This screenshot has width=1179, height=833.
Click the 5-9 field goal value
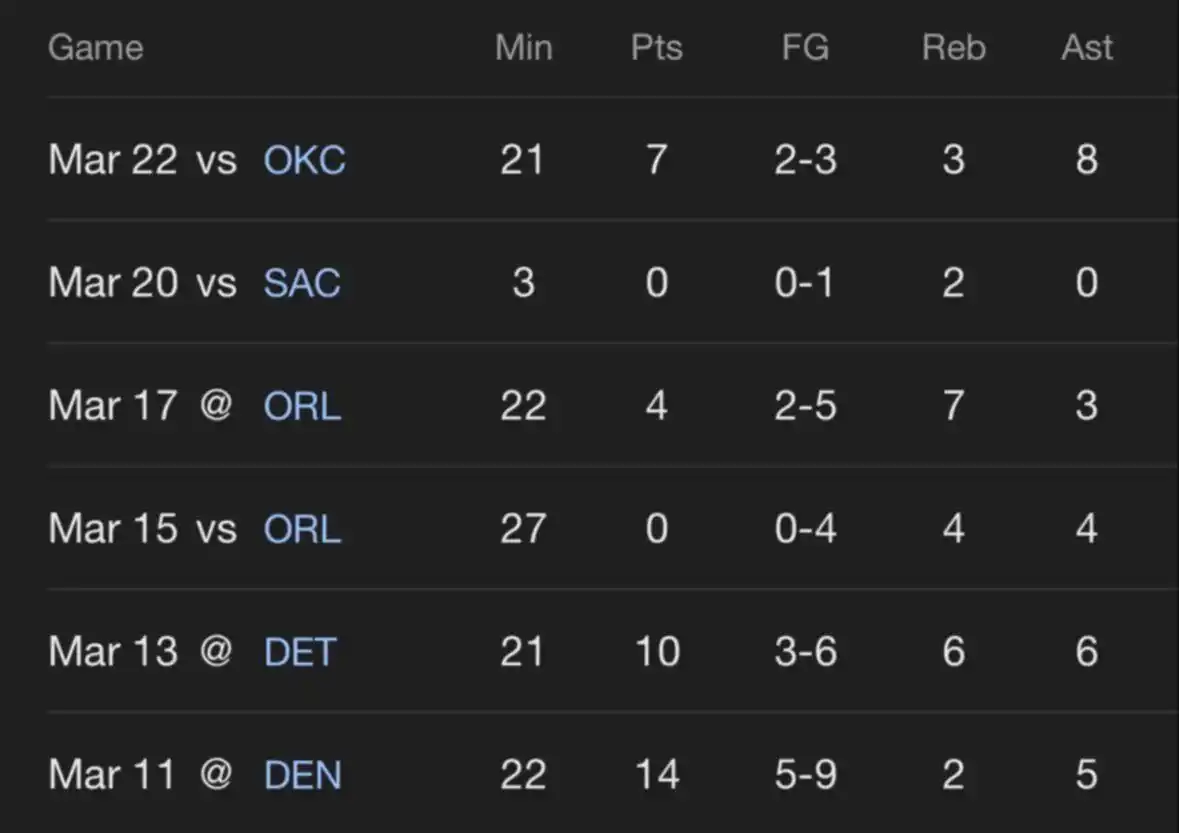pos(805,775)
